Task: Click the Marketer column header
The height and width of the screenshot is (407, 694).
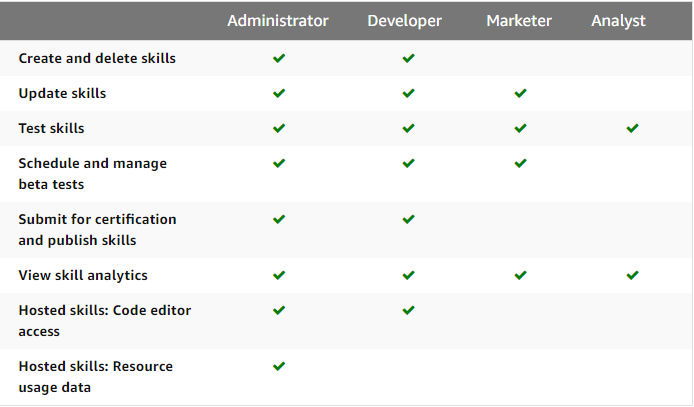Action: (519, 21)
